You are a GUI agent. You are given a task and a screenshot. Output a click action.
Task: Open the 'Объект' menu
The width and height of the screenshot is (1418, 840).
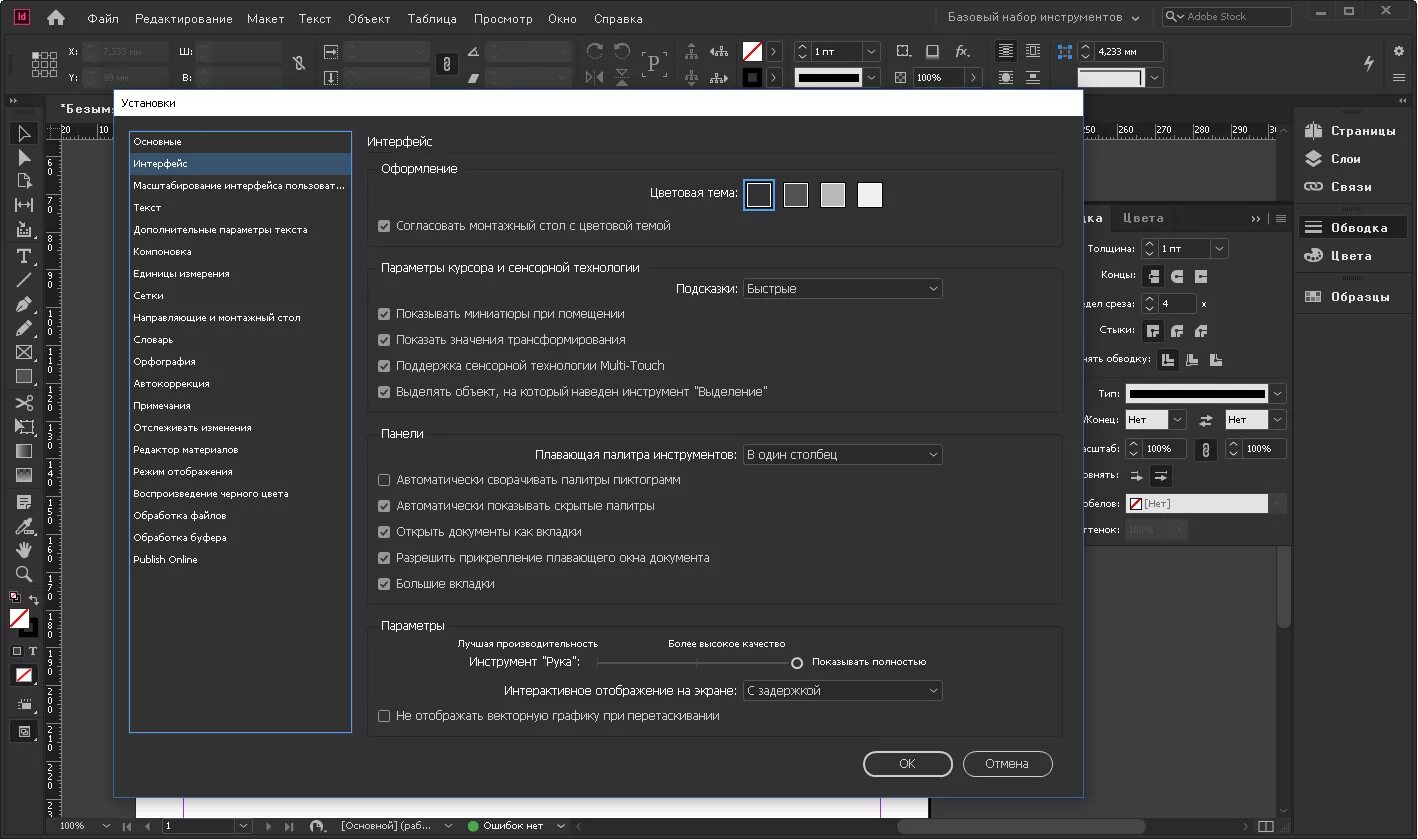[369, 18]
